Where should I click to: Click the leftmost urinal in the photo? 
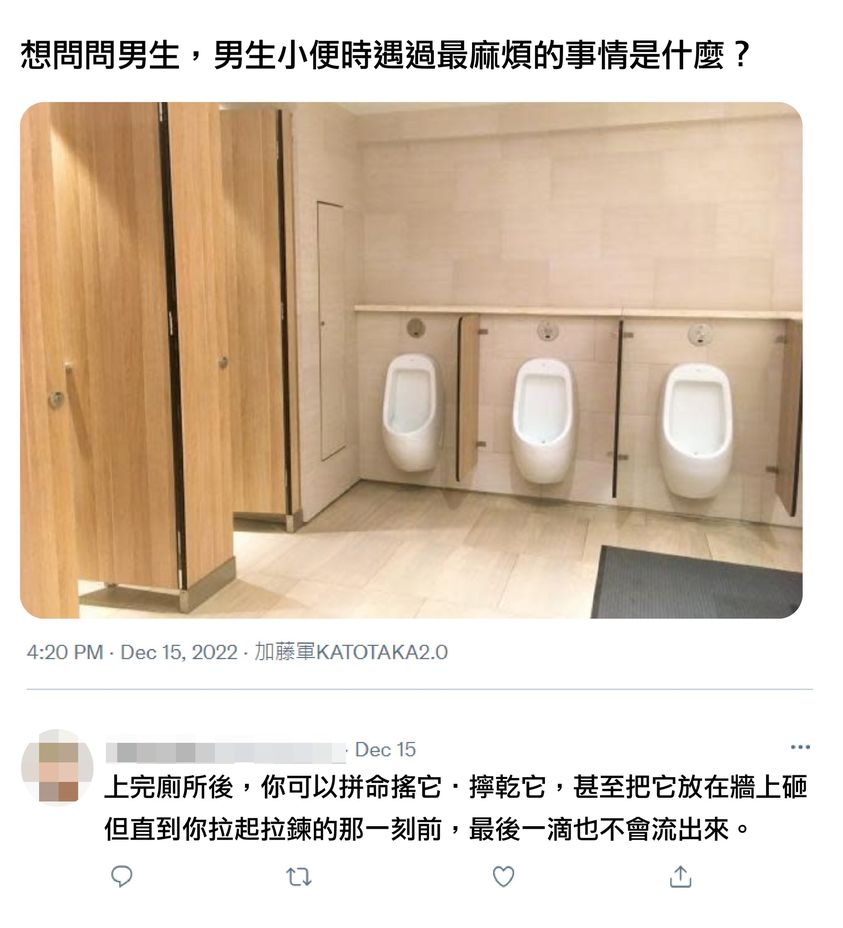click(x=412, y=412)
